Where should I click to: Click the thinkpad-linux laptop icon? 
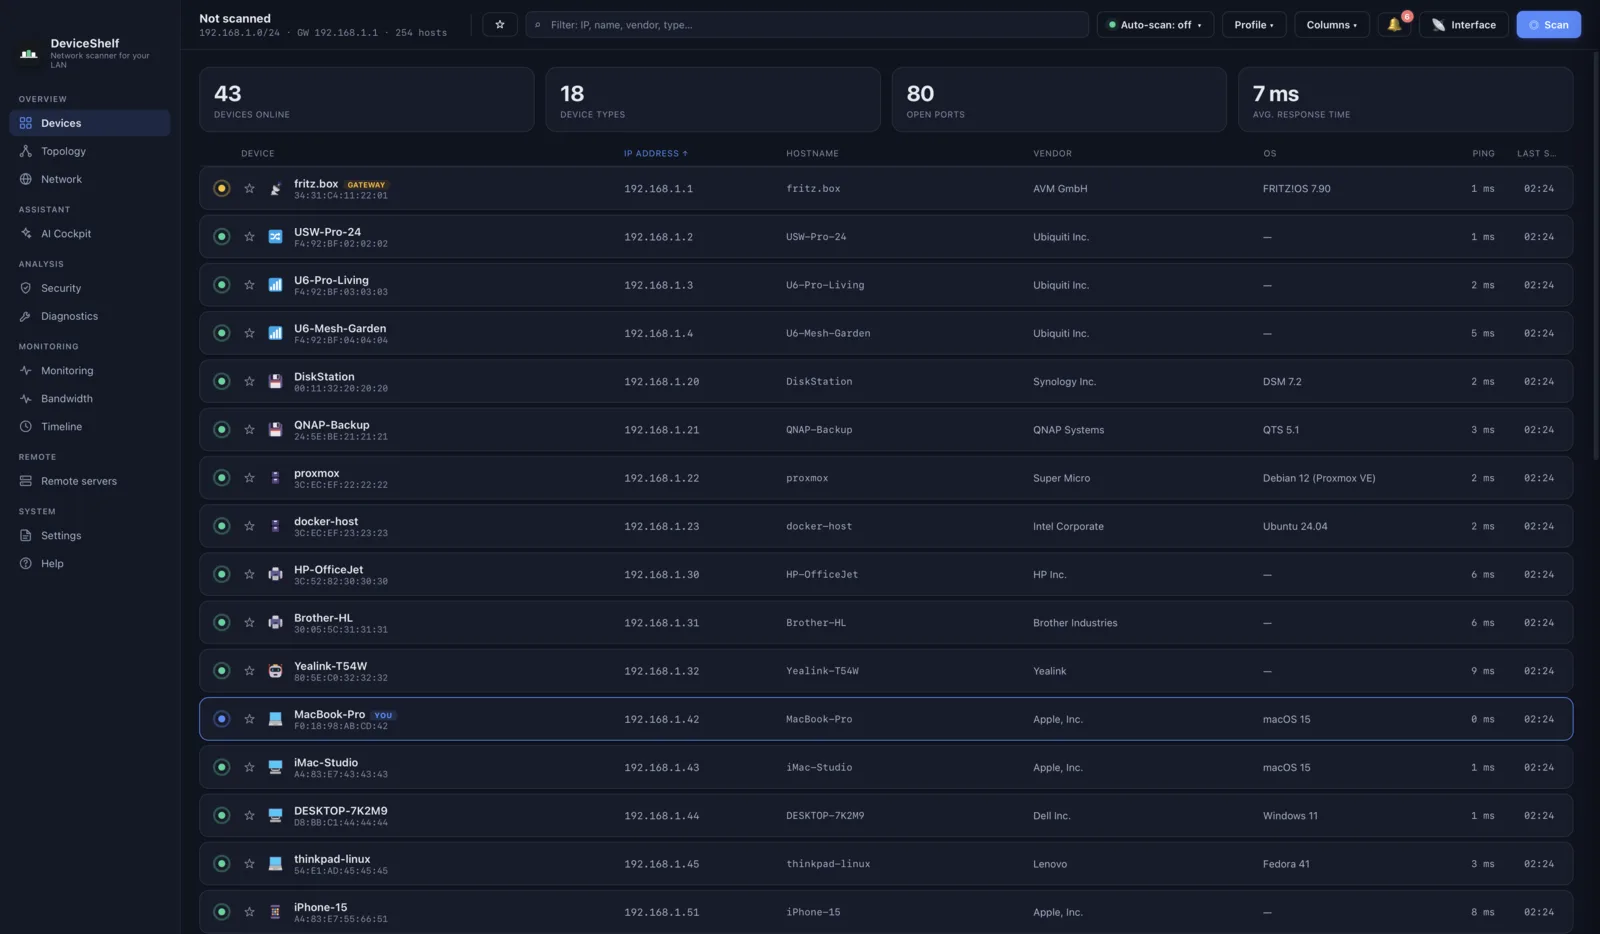275,864
